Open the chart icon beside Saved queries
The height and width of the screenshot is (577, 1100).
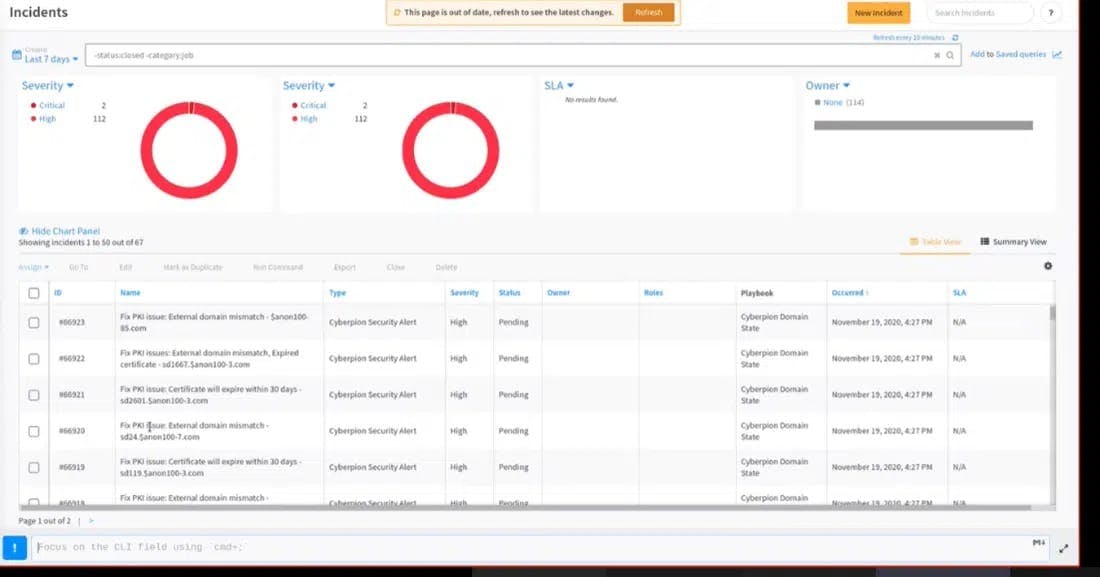[1057, 55]
